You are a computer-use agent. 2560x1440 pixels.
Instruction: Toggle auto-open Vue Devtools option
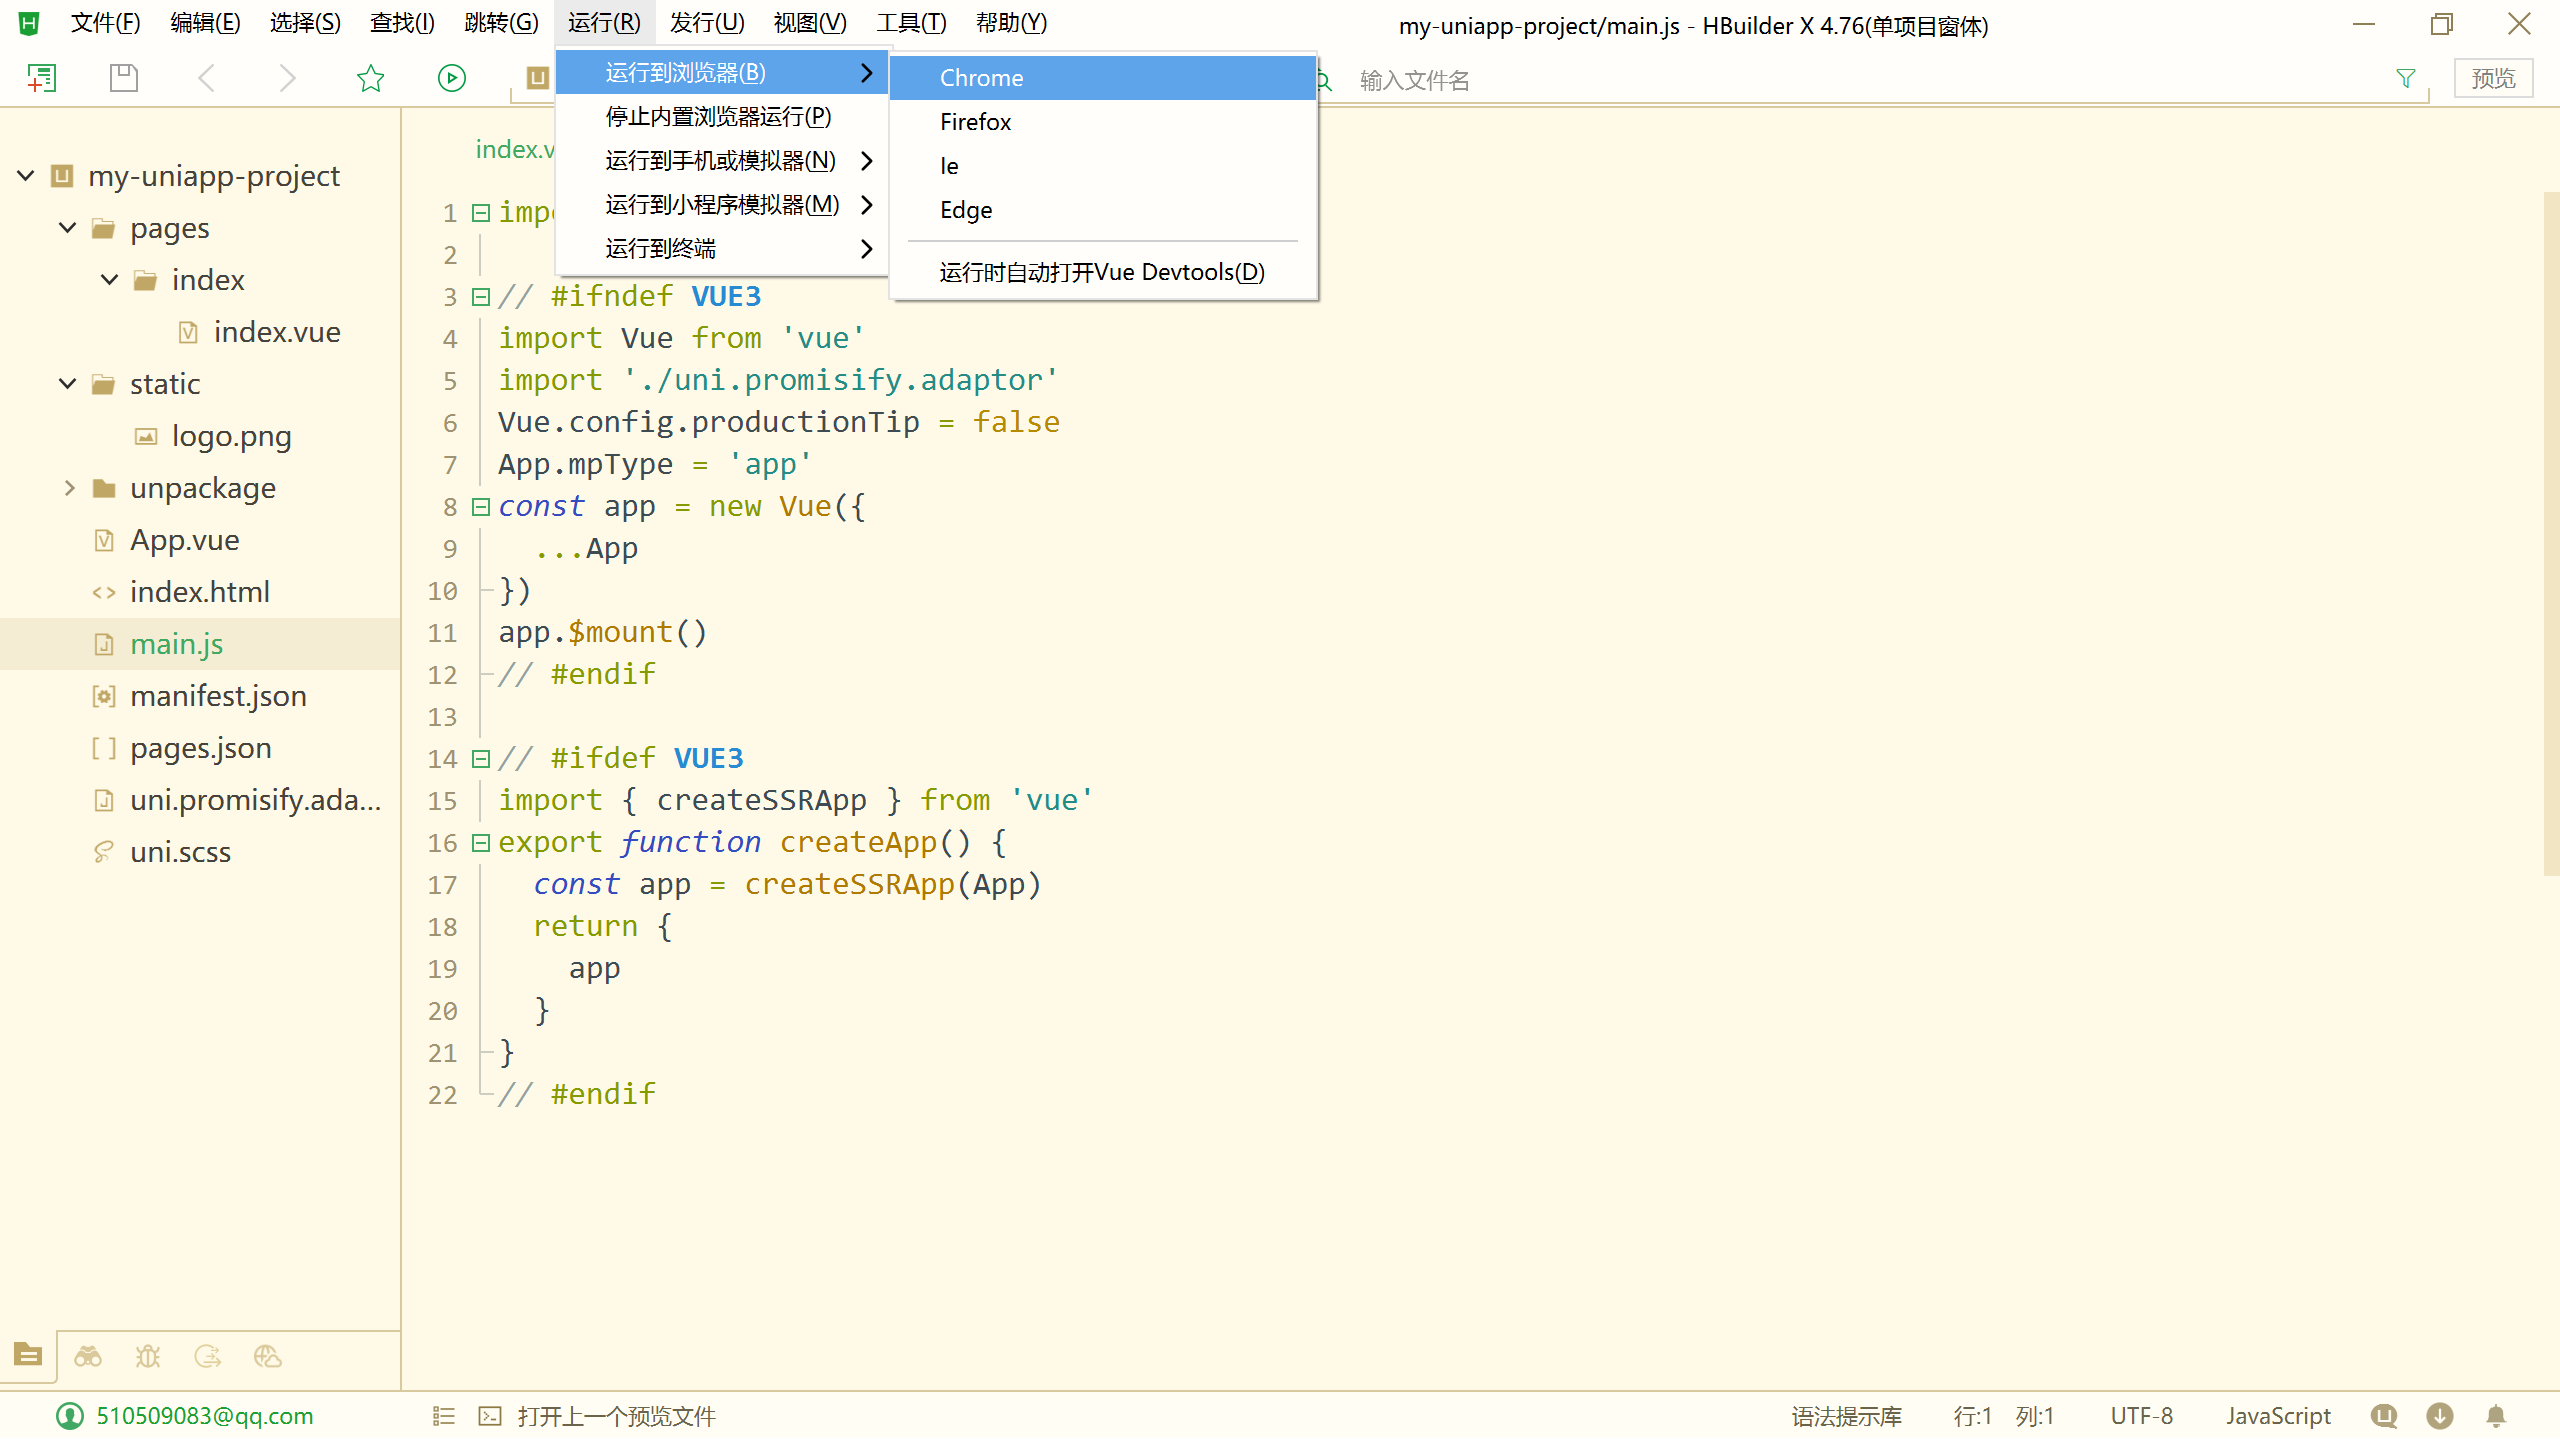[x=1102, y=272]
